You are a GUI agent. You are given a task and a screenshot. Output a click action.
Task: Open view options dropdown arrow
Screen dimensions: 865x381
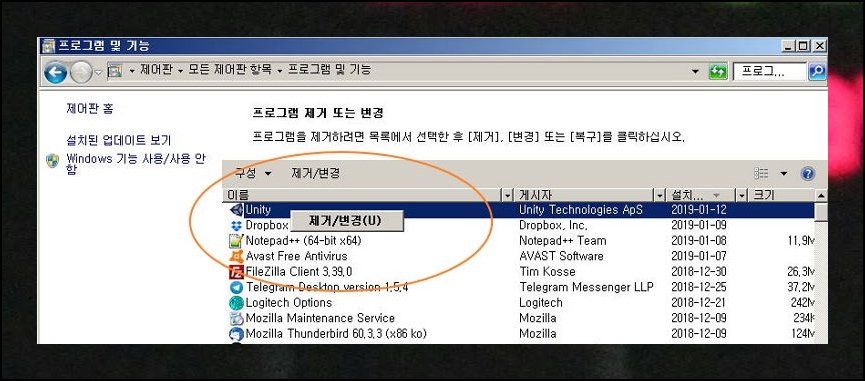tap(784, 174)
